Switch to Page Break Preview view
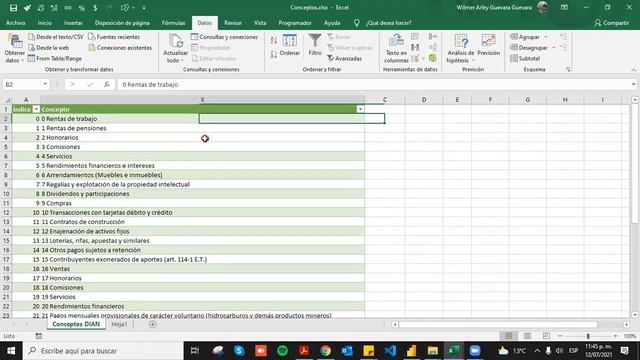This screenshot has width=640, height=360. (x=546, y=336)
